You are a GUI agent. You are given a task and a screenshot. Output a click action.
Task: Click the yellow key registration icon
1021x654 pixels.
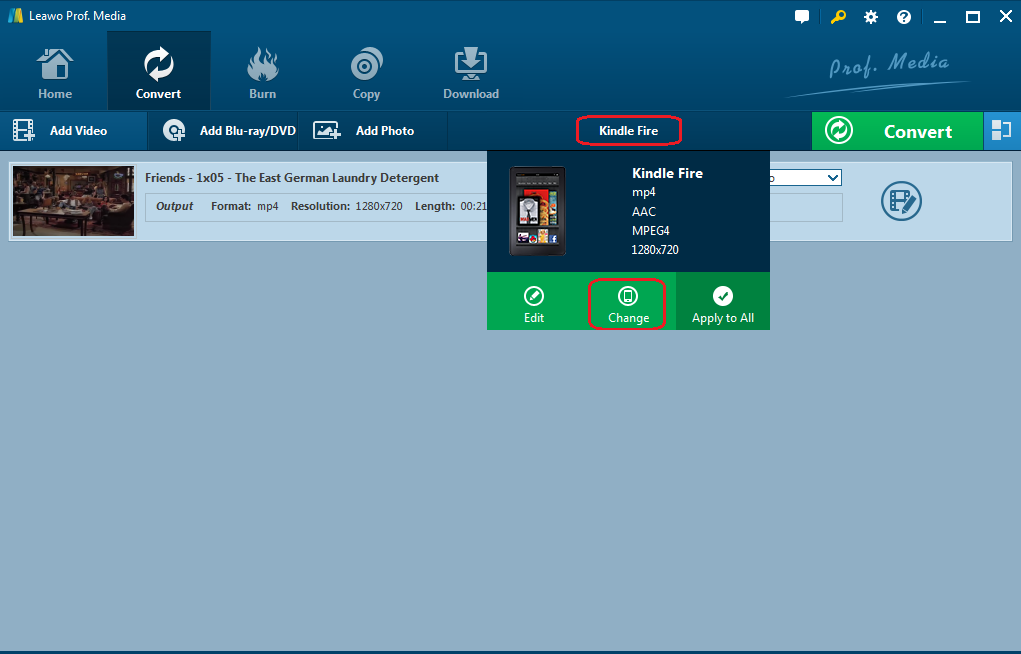point(836,17)
